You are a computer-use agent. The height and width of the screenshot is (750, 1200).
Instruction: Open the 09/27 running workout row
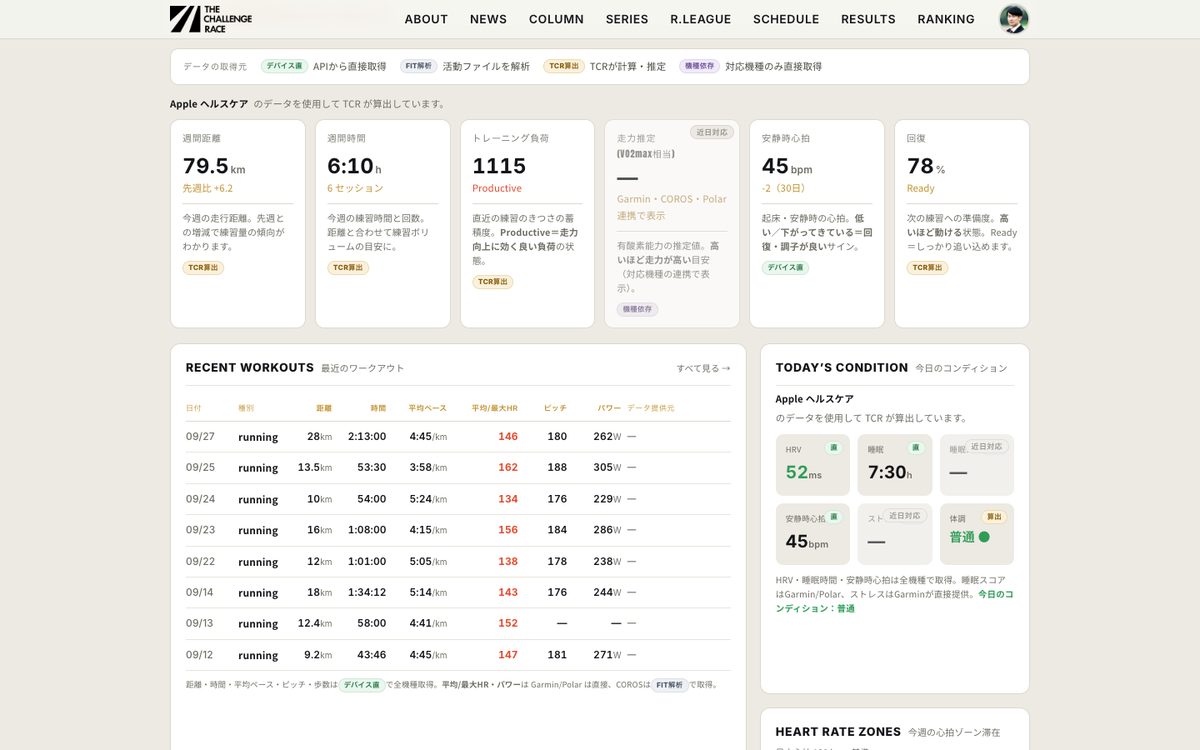(458, 436)
